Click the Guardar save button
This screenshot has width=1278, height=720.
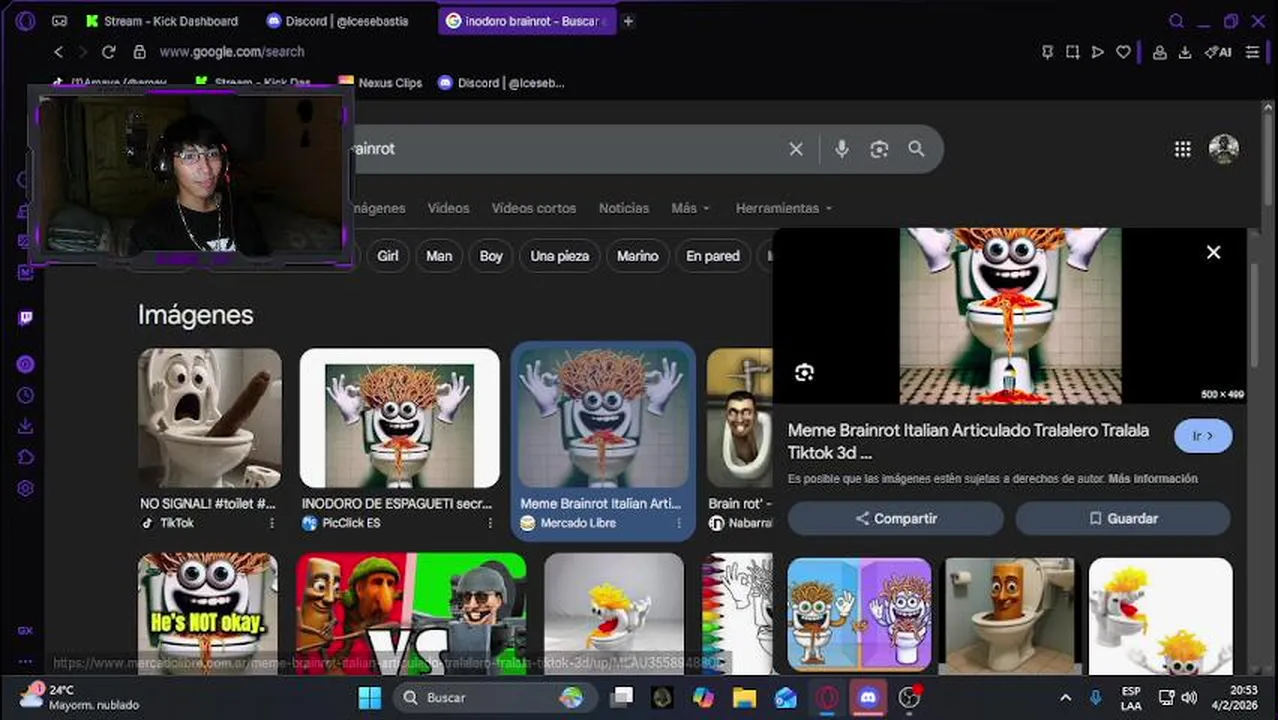(1123, 519)
